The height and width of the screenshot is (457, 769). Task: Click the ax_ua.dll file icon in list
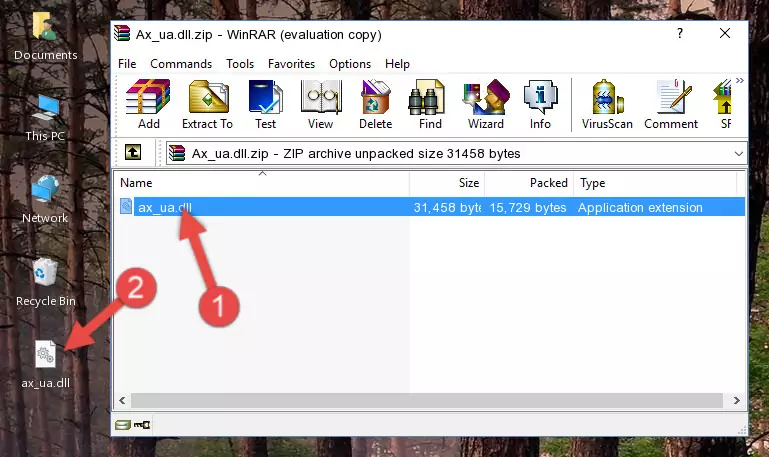[126, 206]
